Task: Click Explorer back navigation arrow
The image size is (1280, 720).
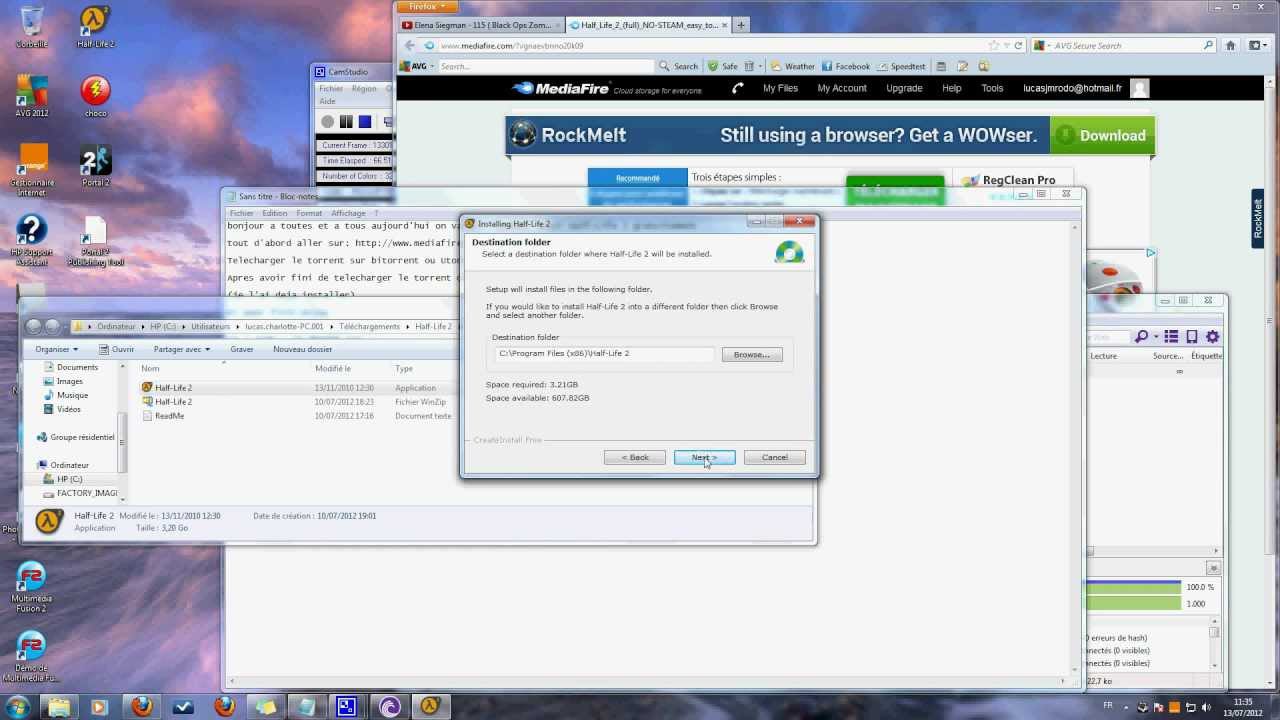Action: [x=33, y=326]
